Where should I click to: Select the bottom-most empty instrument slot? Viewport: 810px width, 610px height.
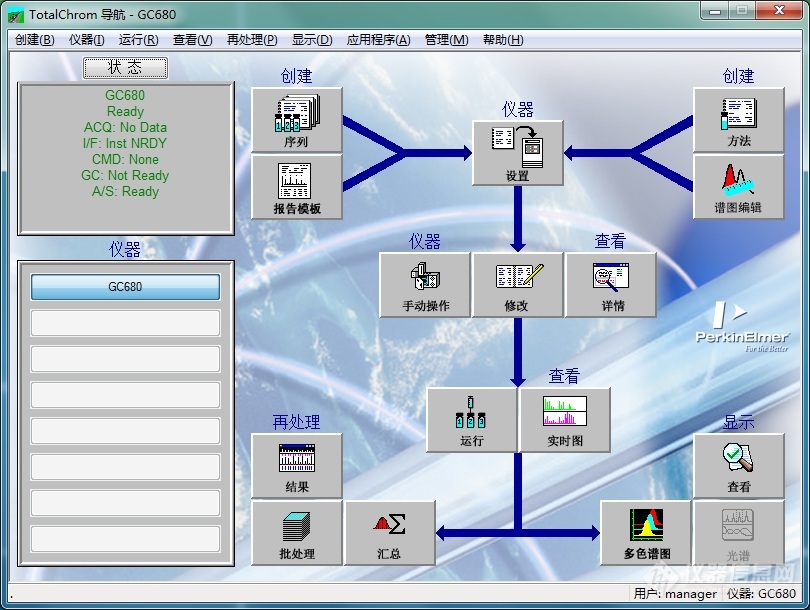126,539
